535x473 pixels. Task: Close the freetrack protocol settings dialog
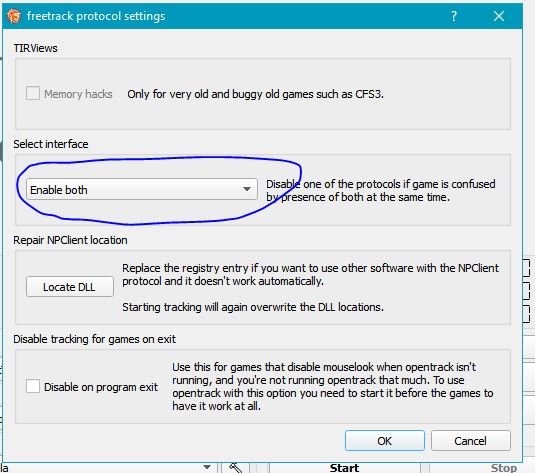click(x=499, y=16)
